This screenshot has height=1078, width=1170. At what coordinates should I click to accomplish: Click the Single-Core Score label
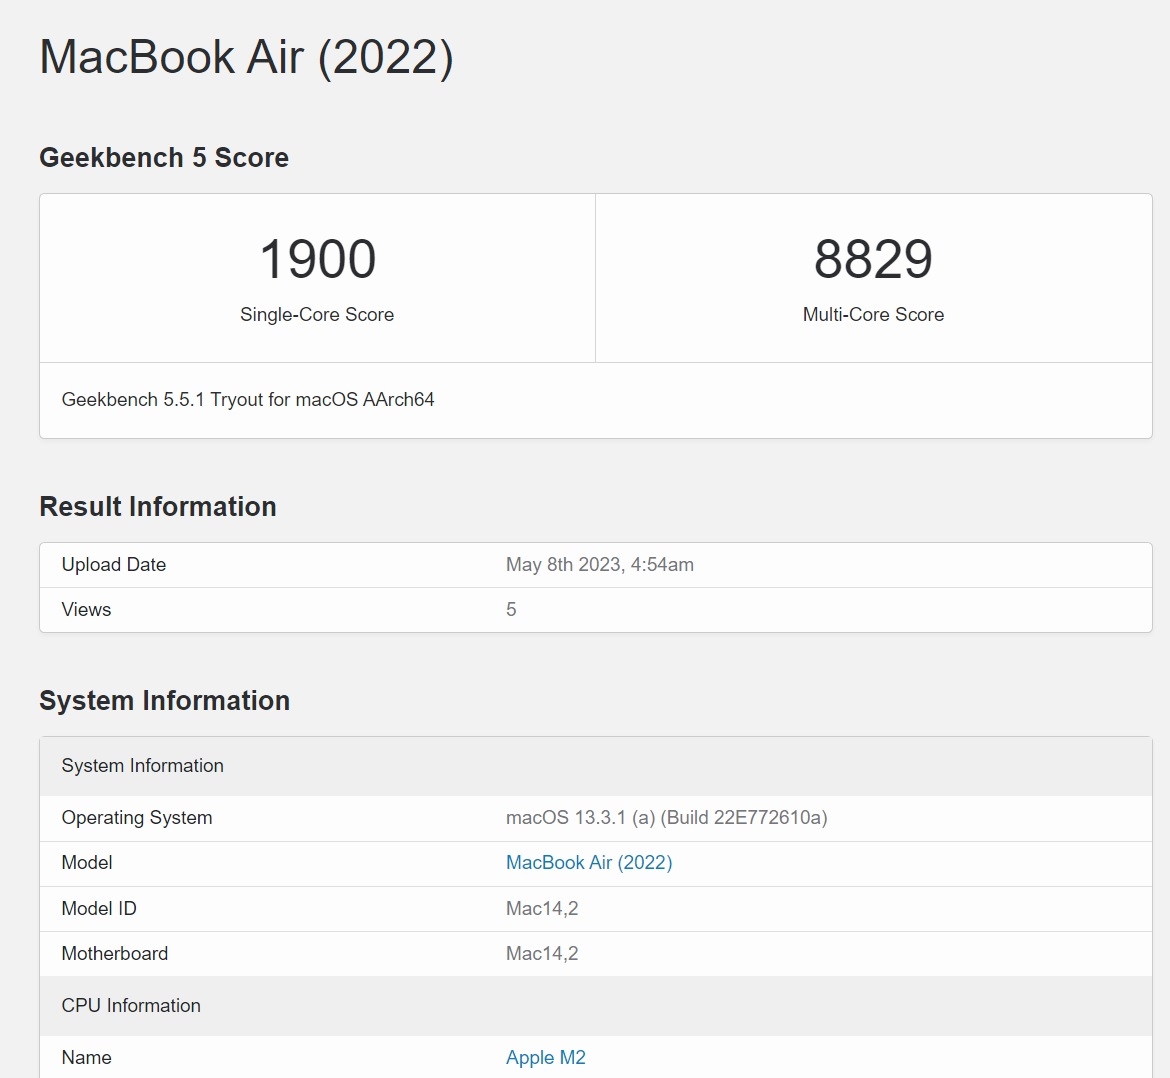[317, 315]
